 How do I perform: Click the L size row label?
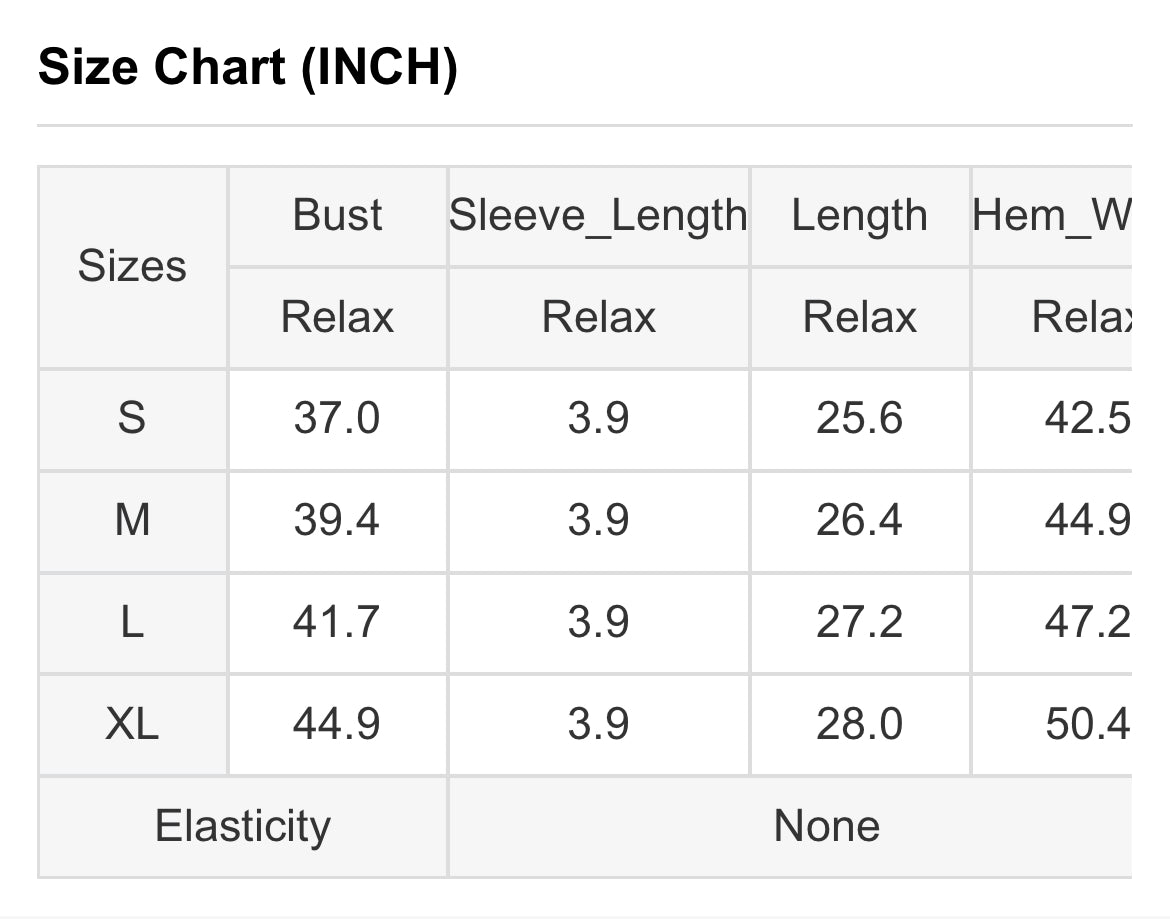(x=132, y=623)
